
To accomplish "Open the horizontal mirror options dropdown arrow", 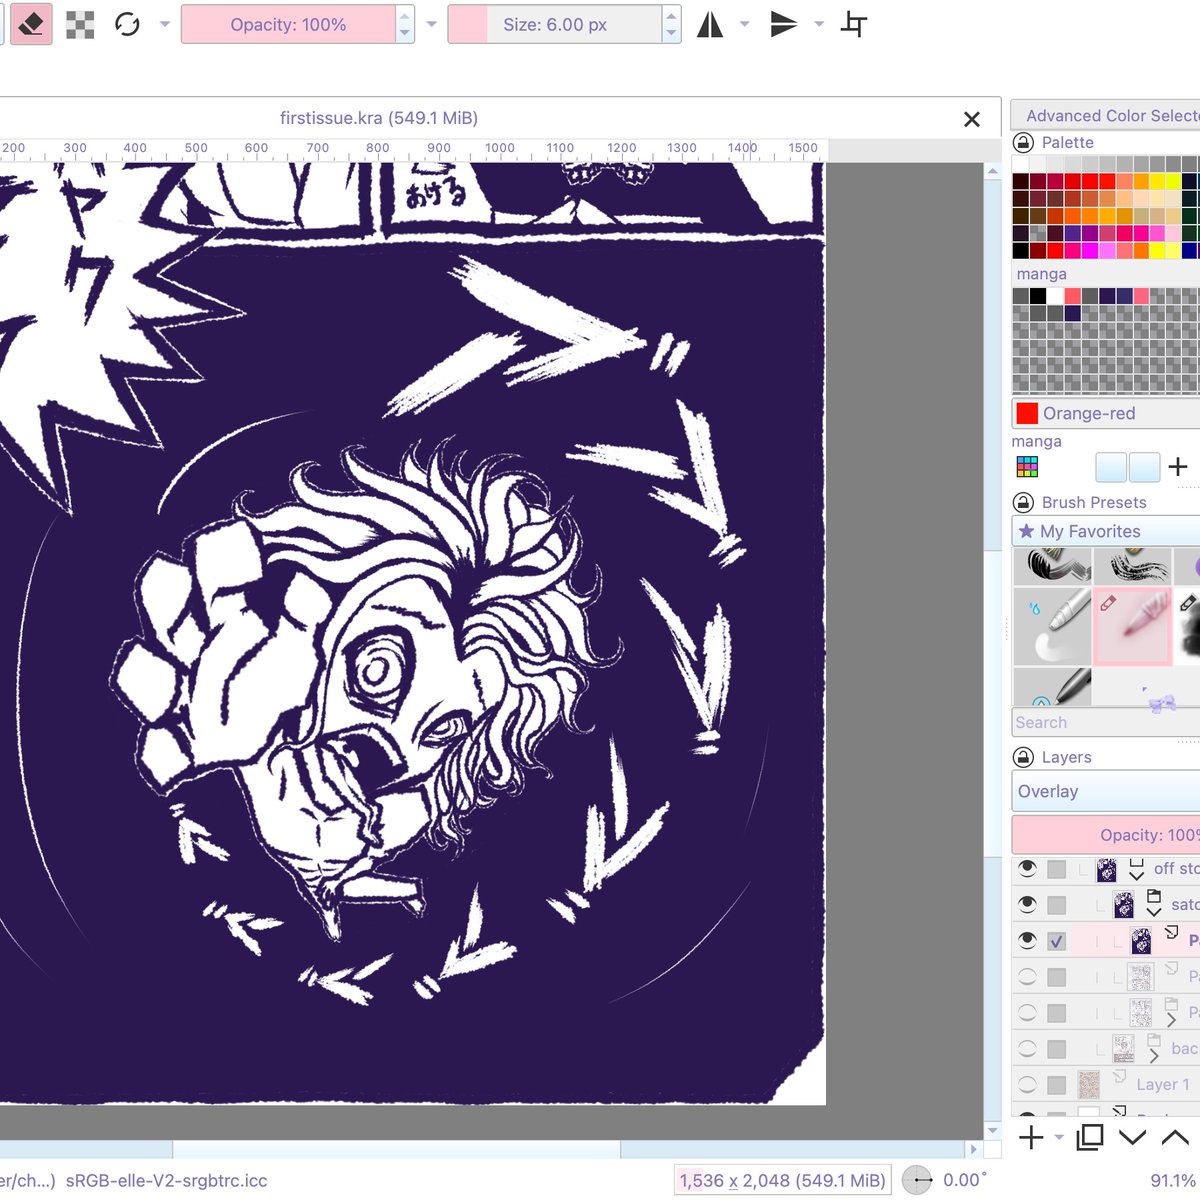I will pos(744,25).
